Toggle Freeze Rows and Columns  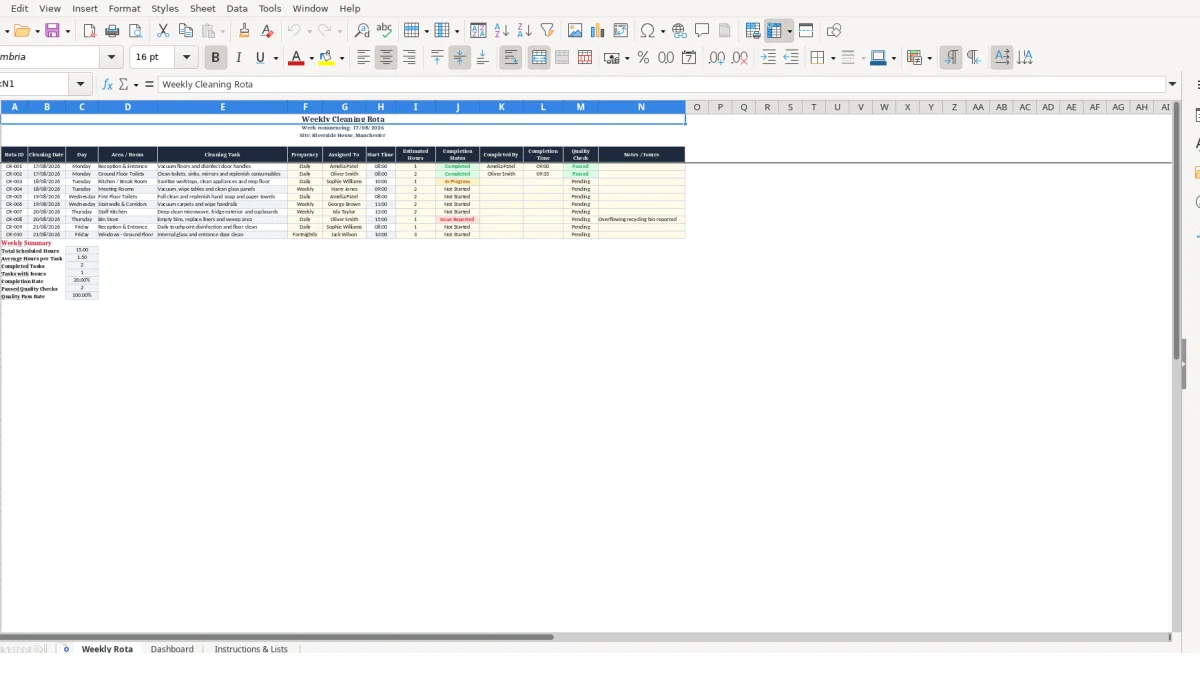pos(774,31)
